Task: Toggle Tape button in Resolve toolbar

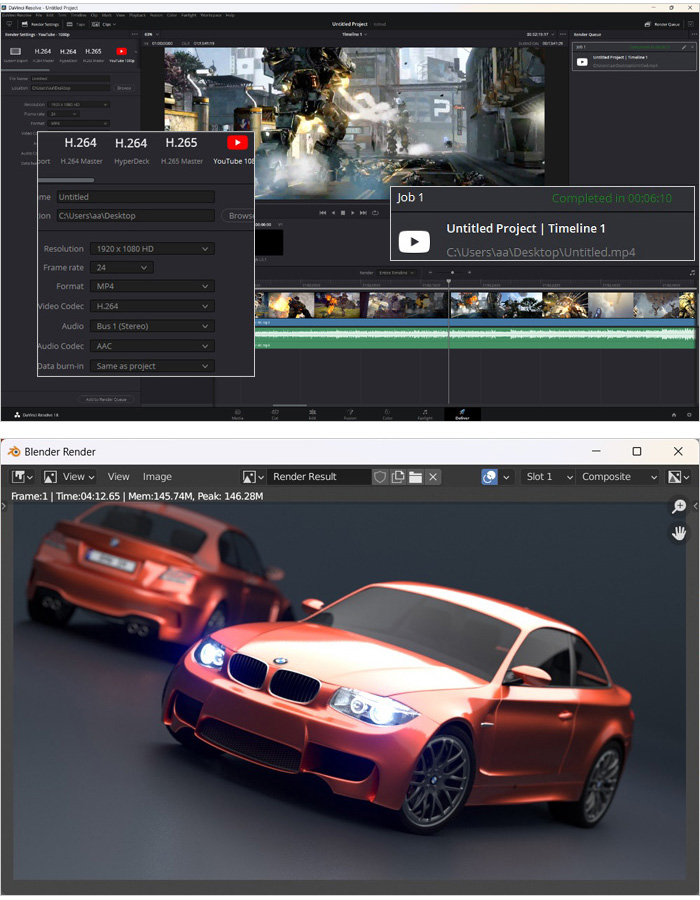Action: tap(76, 24)
